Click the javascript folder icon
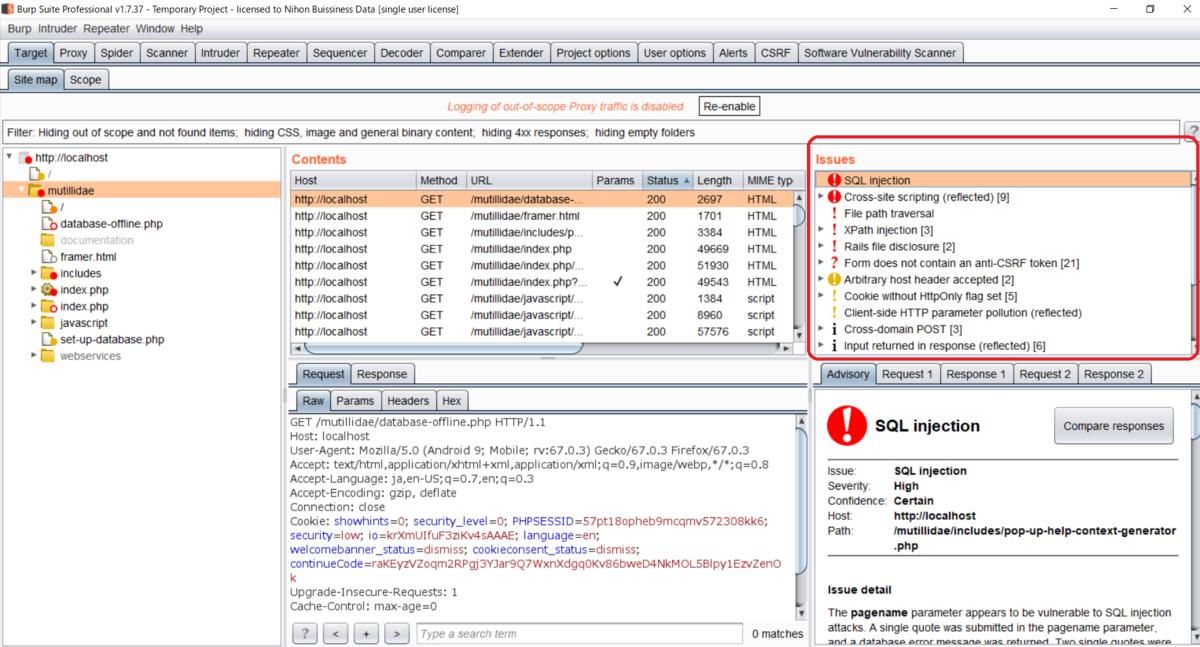This screenshot has width=1200, height=647. click(48, 323)
